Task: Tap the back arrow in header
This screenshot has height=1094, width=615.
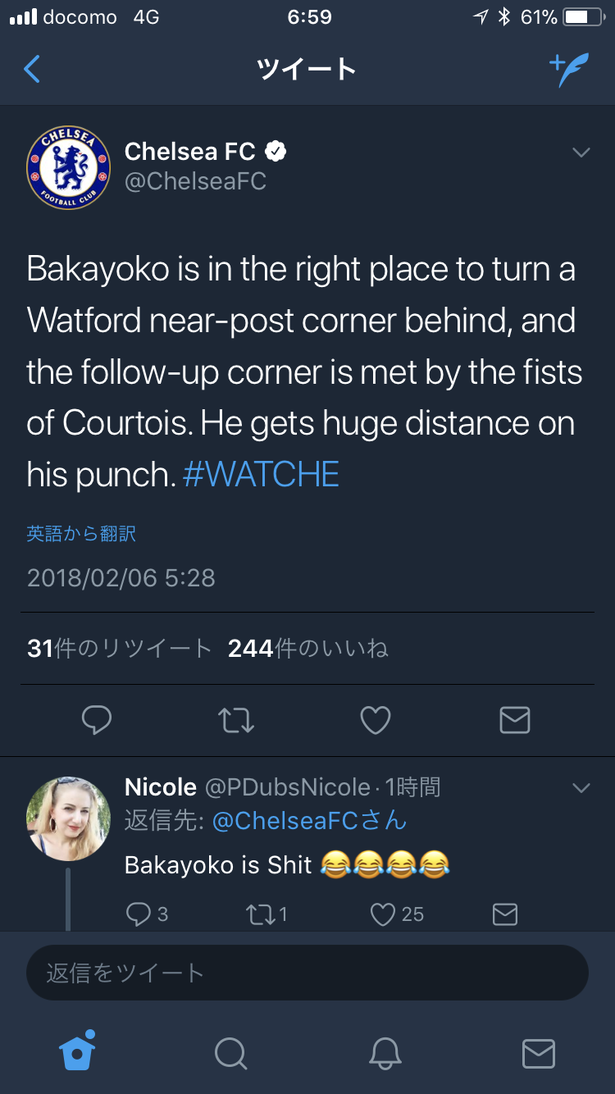Action: (x=32, y=69)
